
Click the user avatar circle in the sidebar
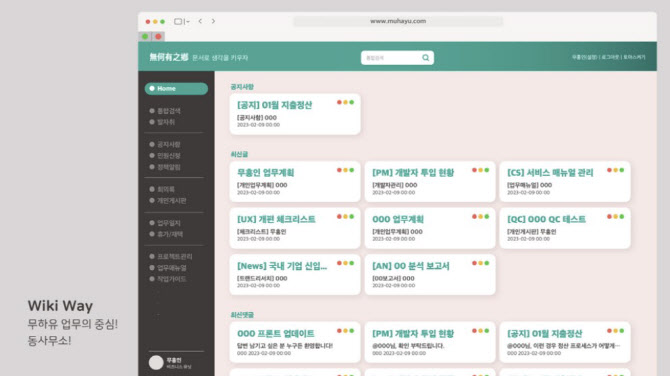click(156, 362)
